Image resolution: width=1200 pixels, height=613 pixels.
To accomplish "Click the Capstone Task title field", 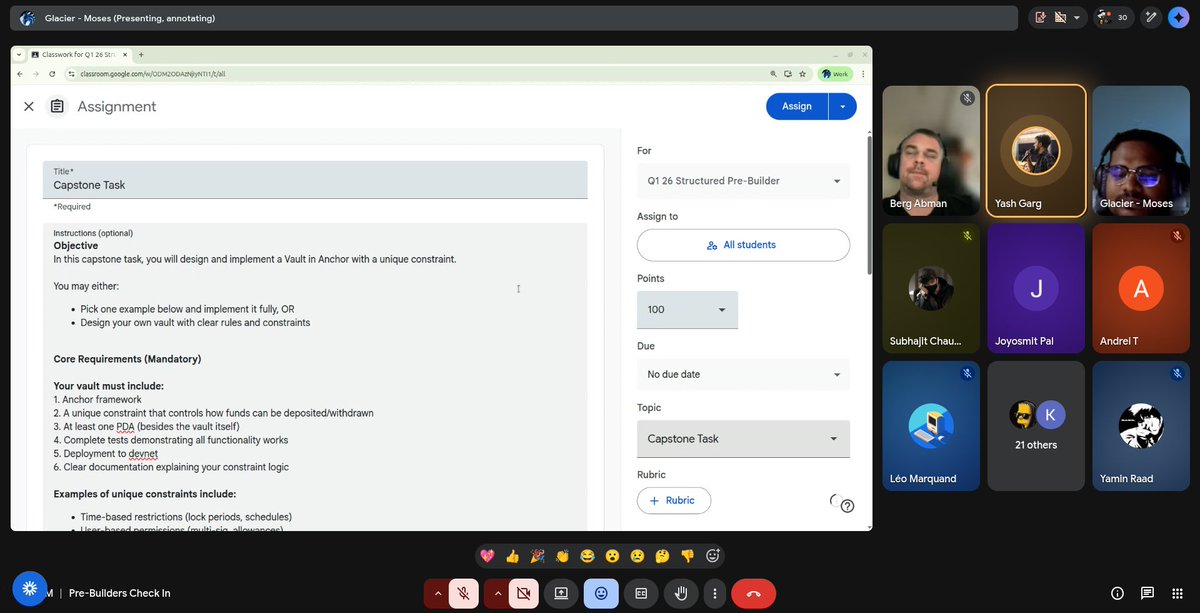I will [x=315, y=179].
